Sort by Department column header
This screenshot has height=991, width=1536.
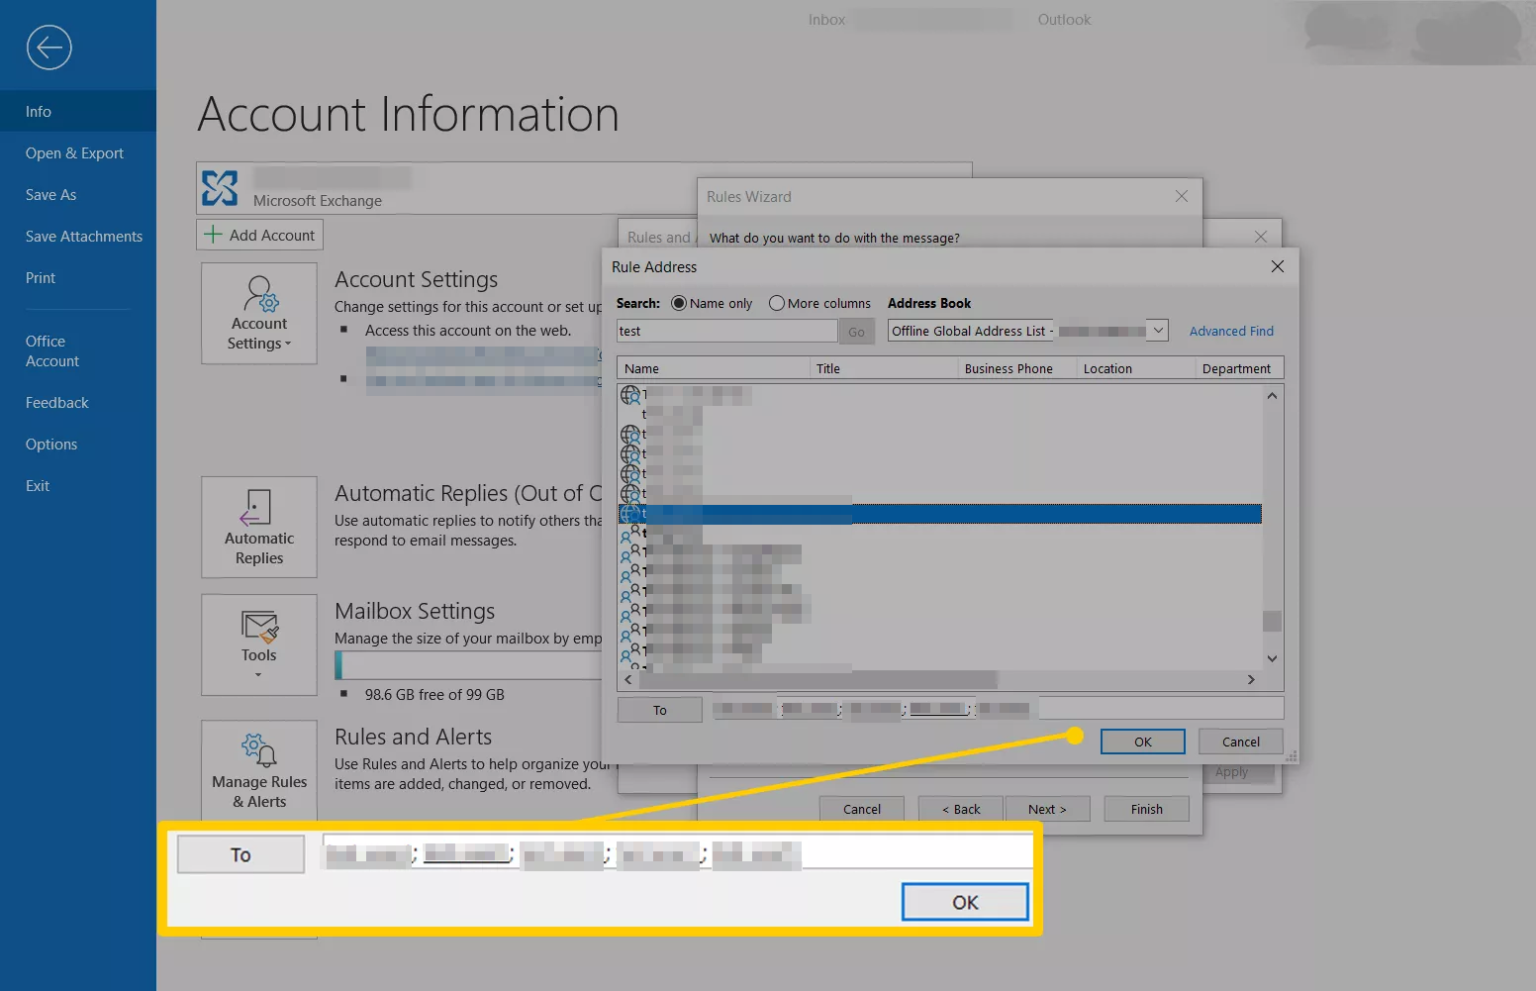tap(1239, 368)
